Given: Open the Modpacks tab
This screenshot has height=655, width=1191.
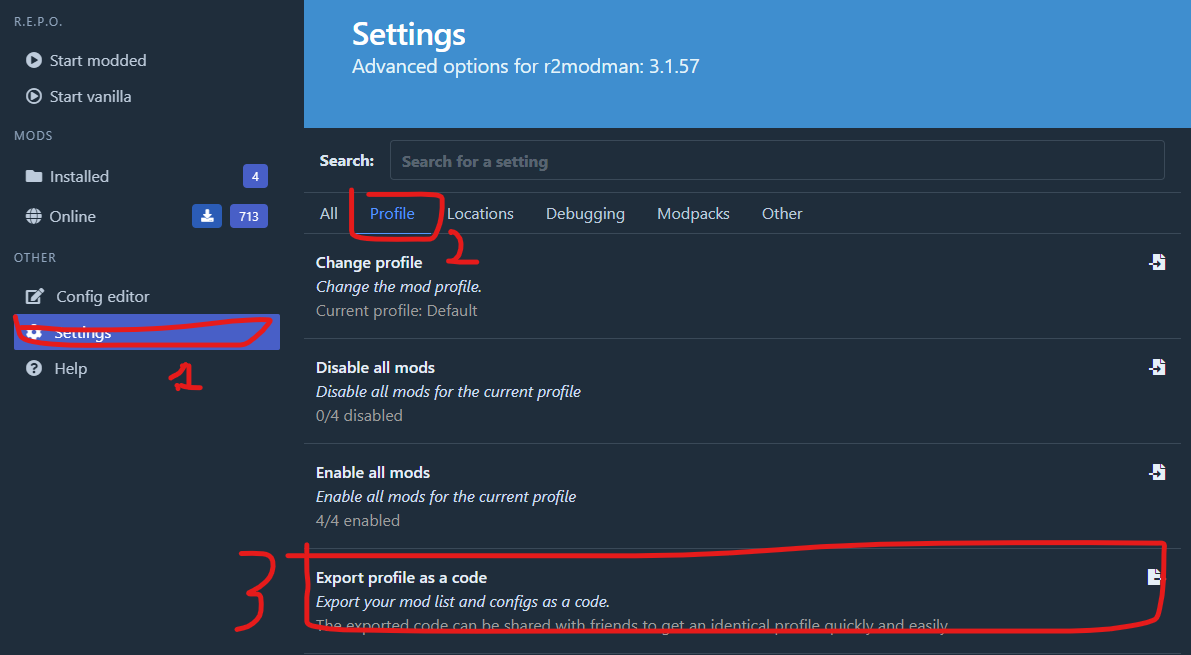Looking at the screenshot, I should coord(693,214).
